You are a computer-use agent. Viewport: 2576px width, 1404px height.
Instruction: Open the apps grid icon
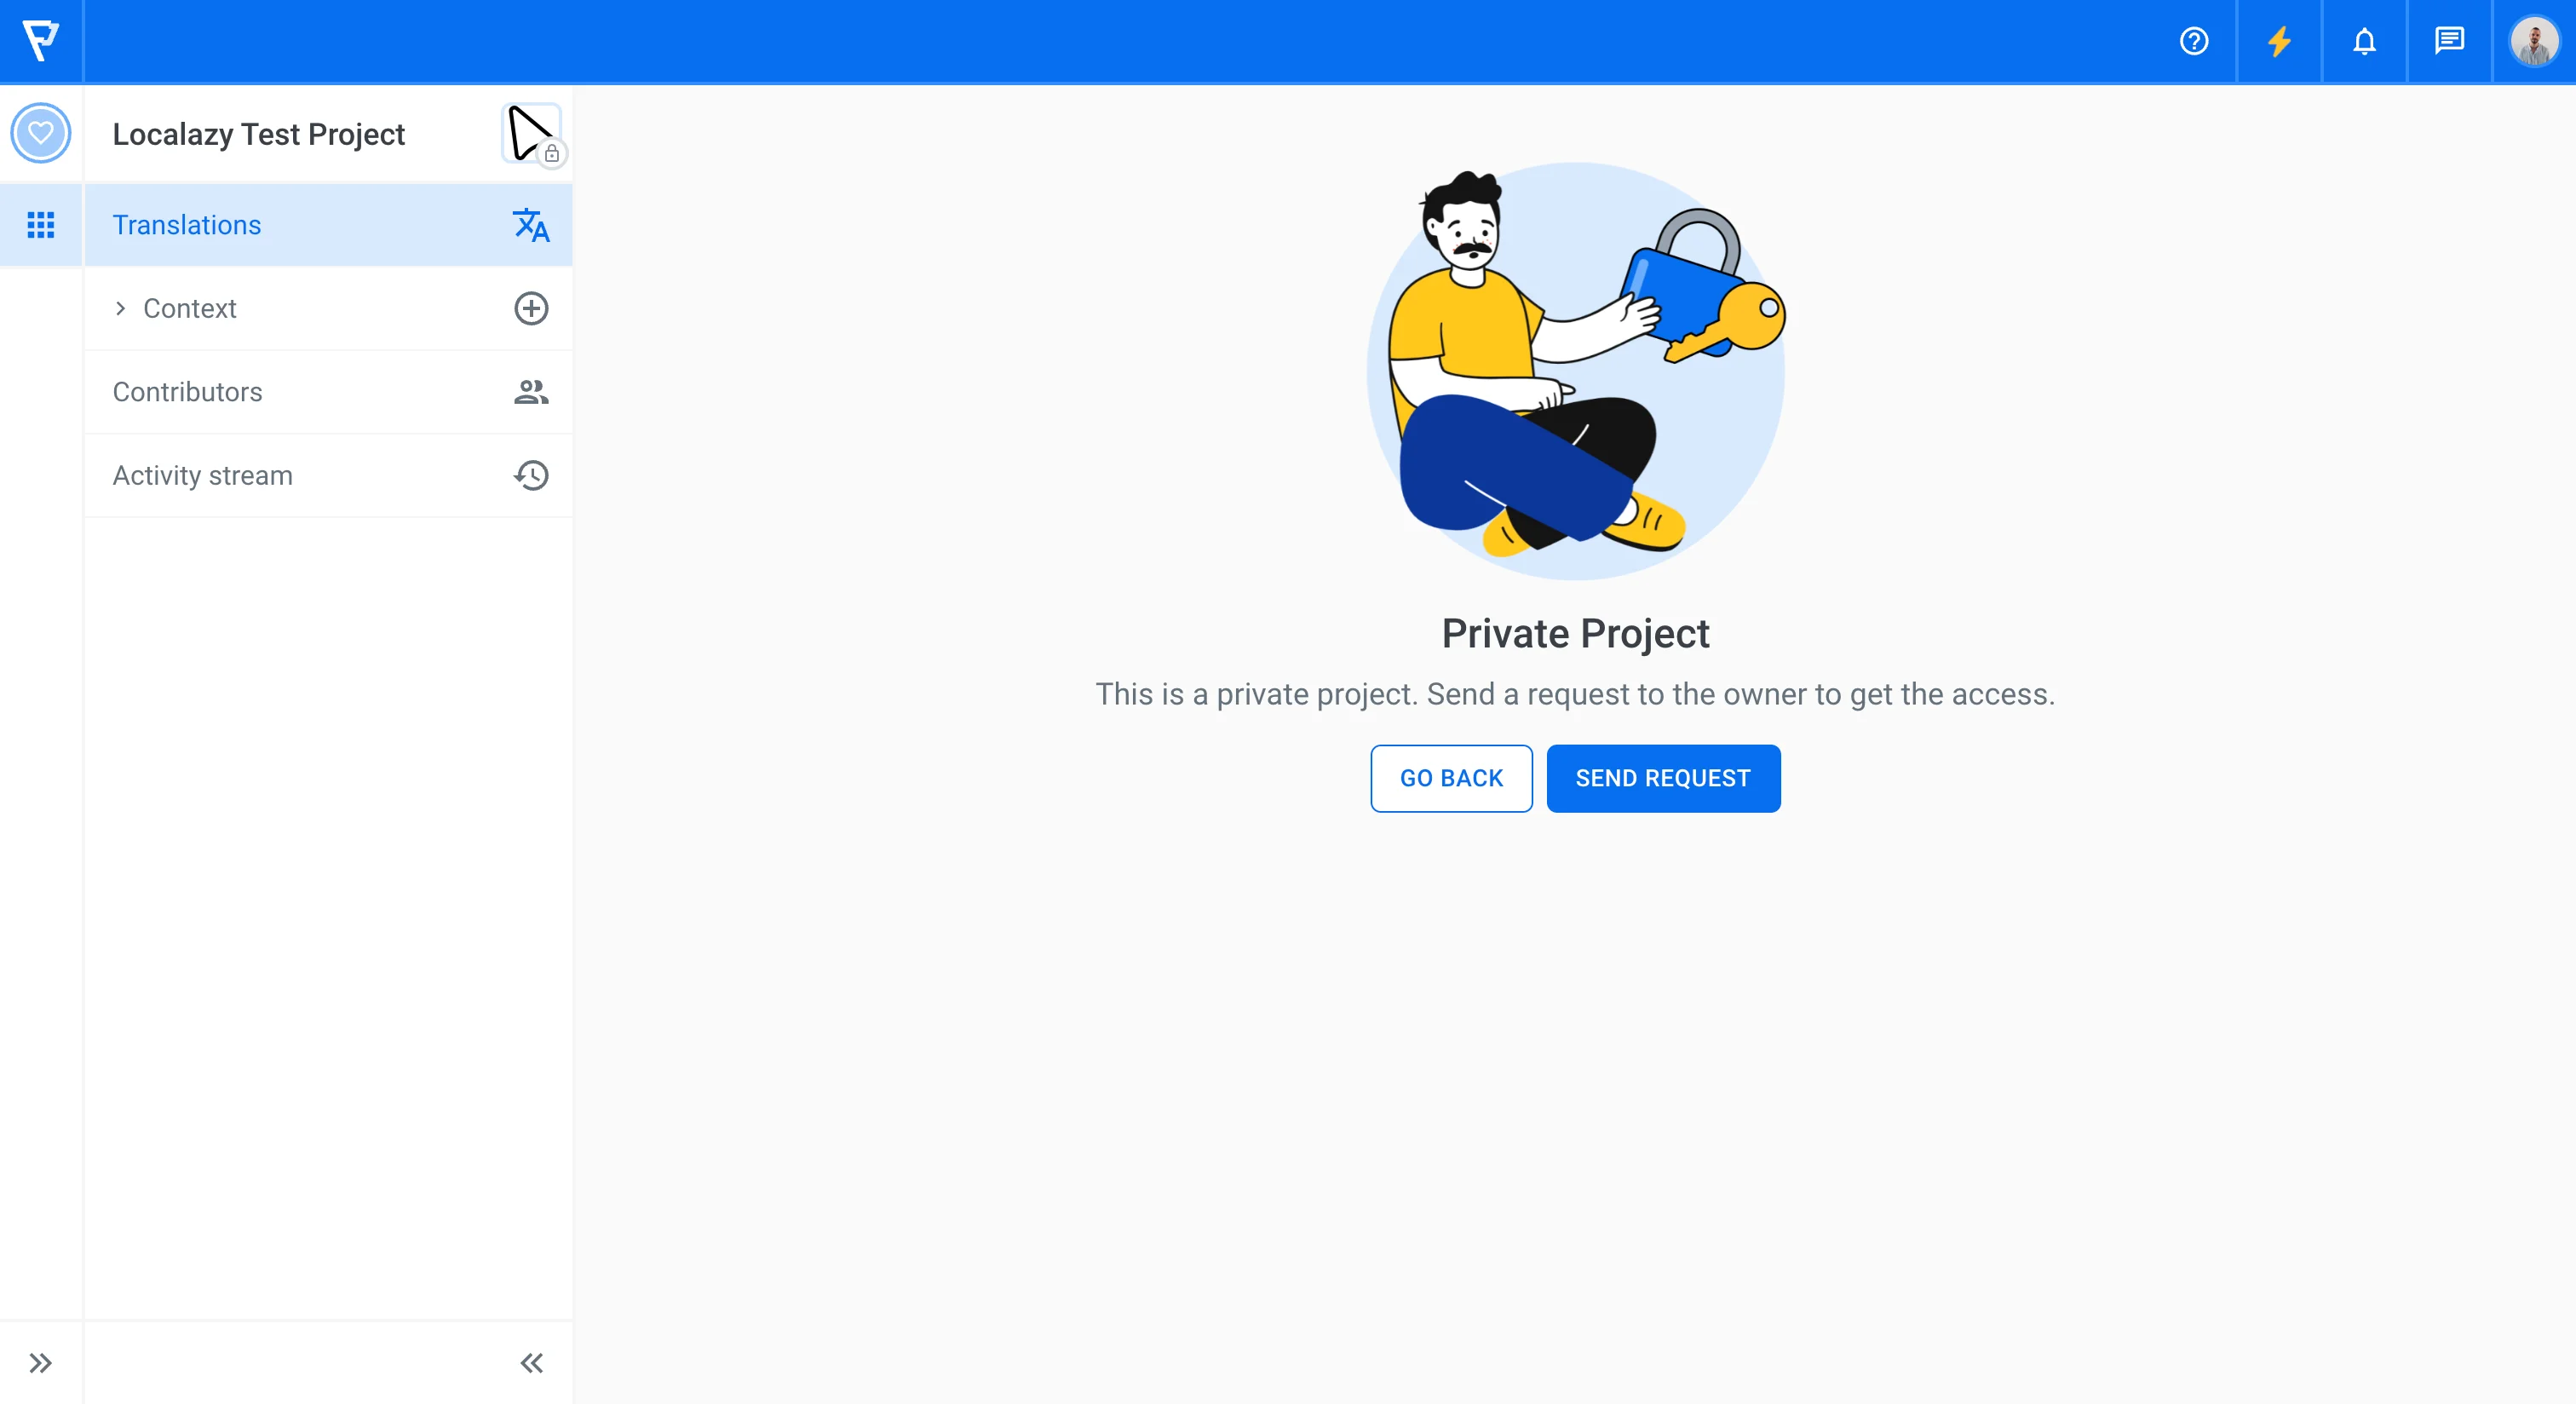(x=41, y=225)
